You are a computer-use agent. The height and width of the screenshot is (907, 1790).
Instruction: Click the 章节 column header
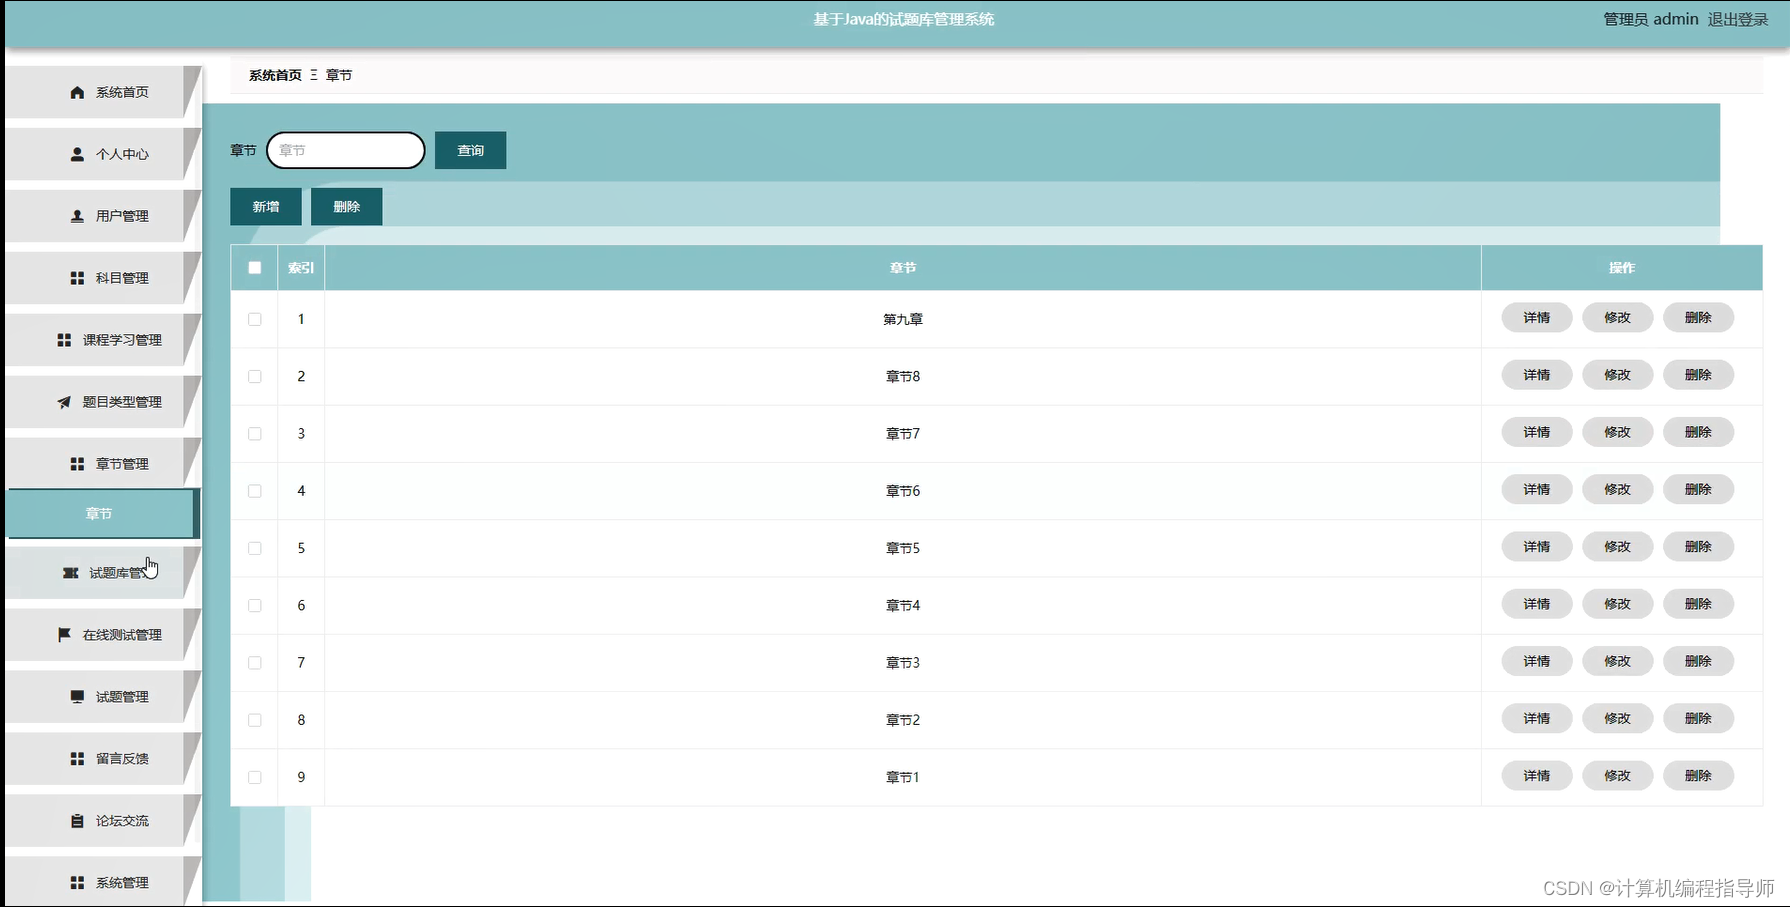(903, 268)
